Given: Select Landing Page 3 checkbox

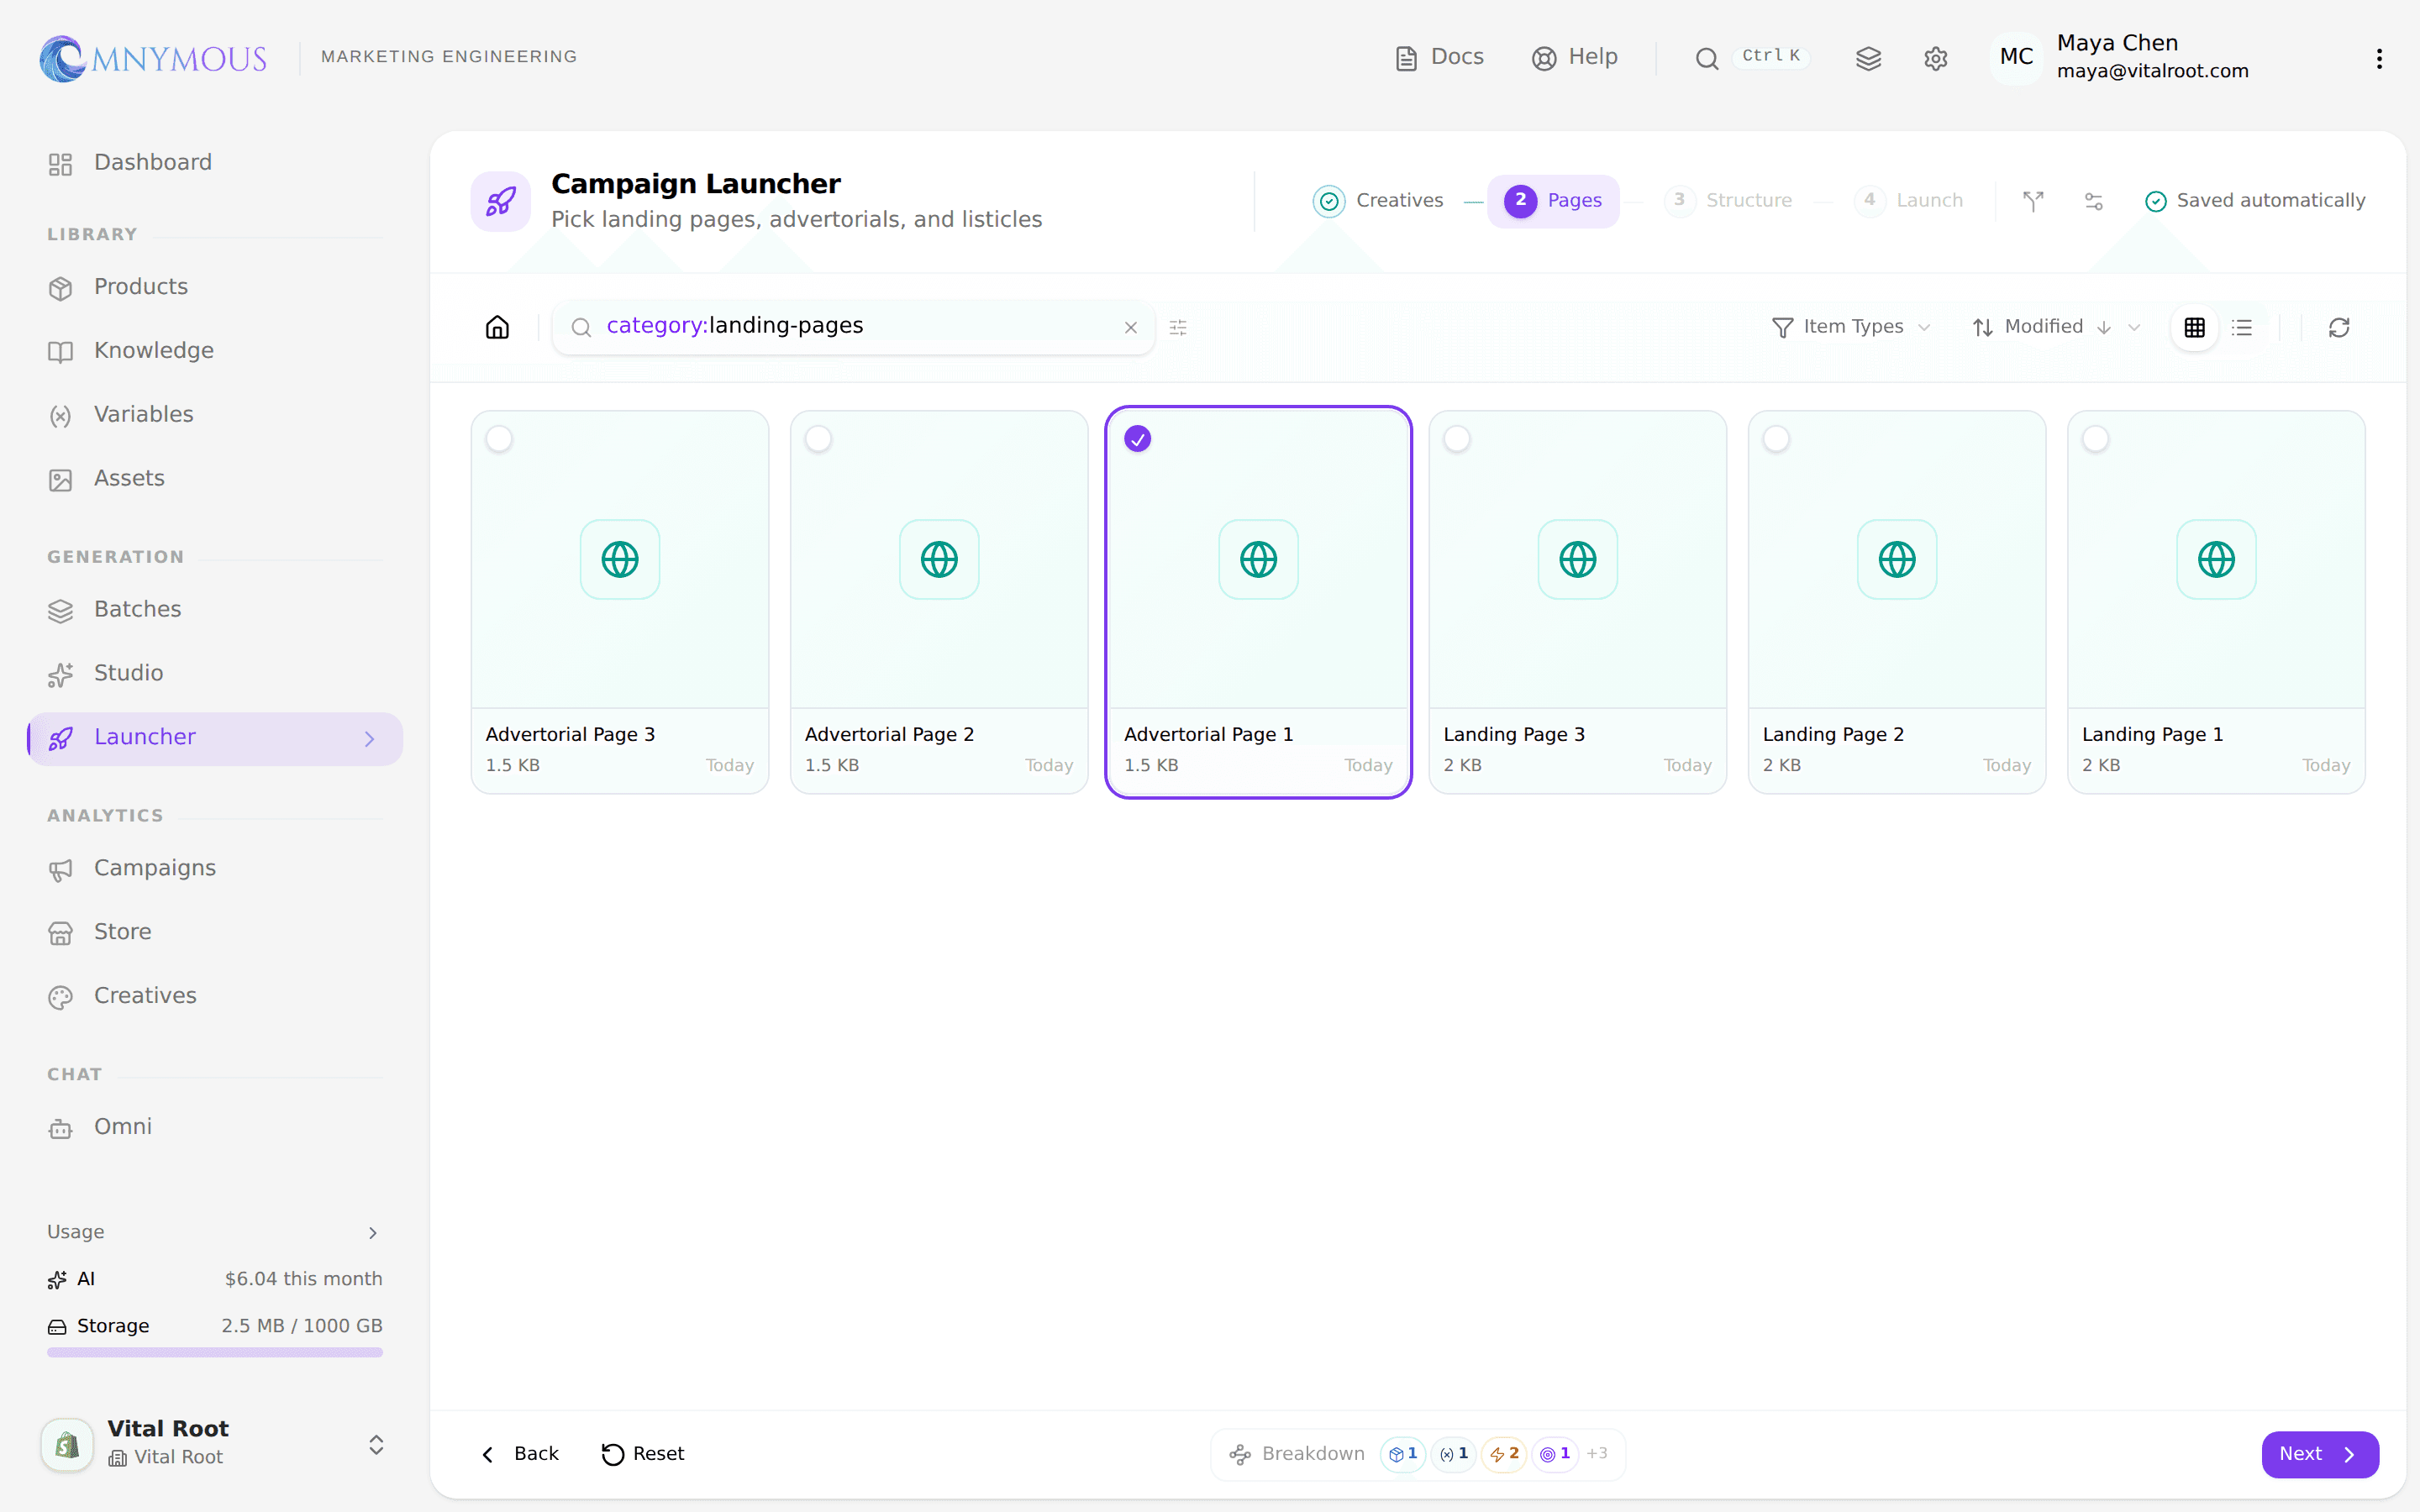Looking at the screenshot, I should [1457, 439].
